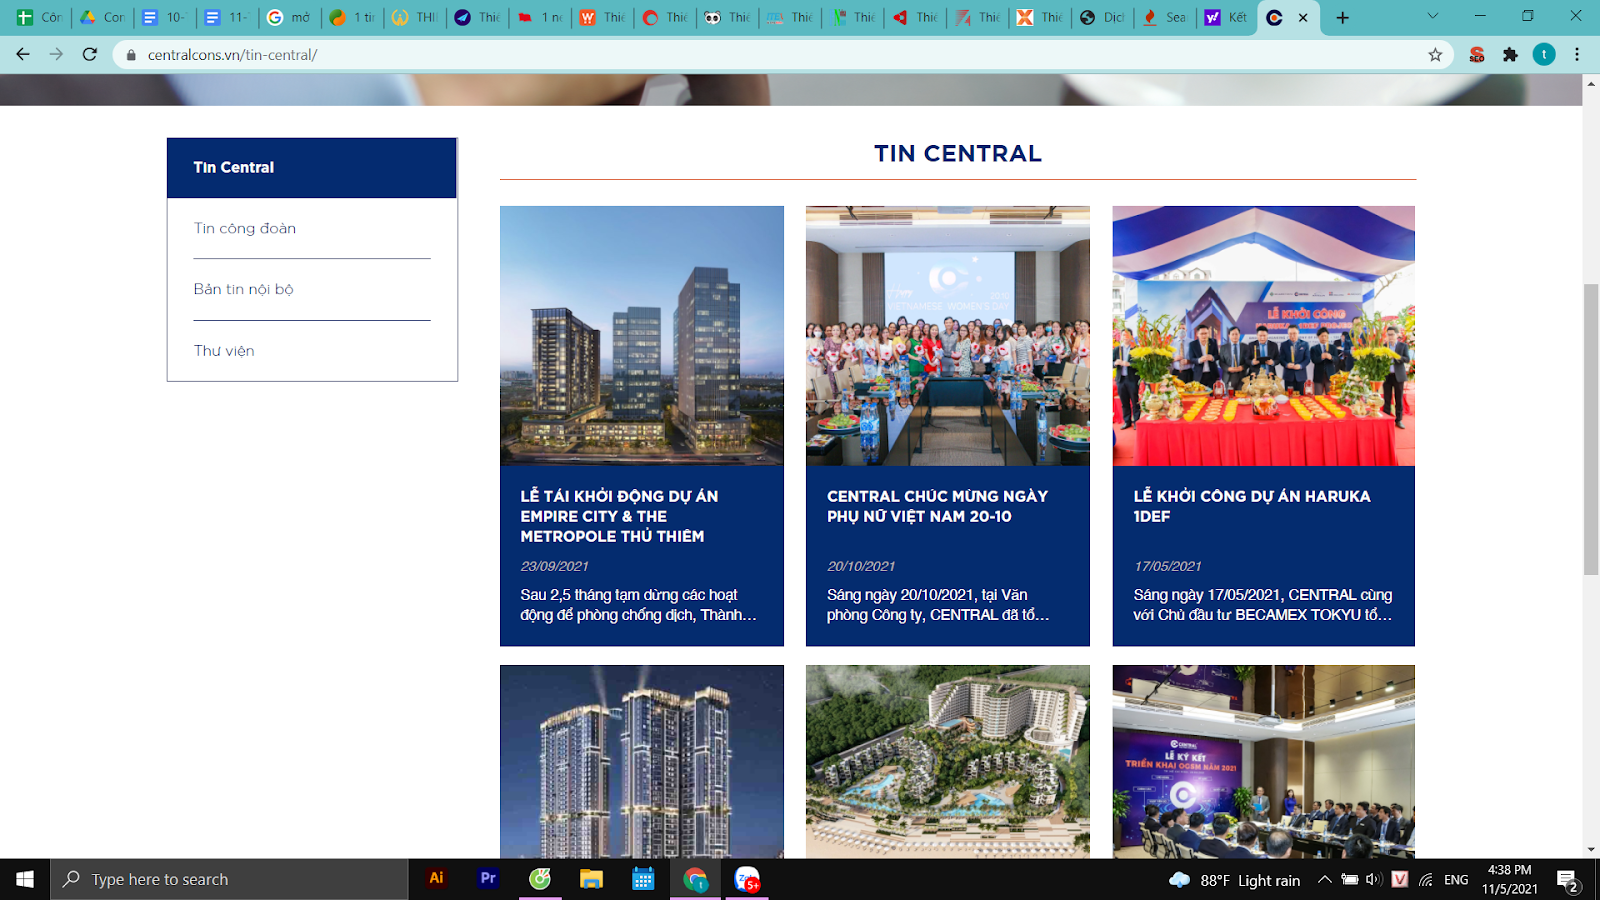This screenshot has height=900, width=1600.
Task: Open the Chrome taskbar icon
Action: [695, 879]
